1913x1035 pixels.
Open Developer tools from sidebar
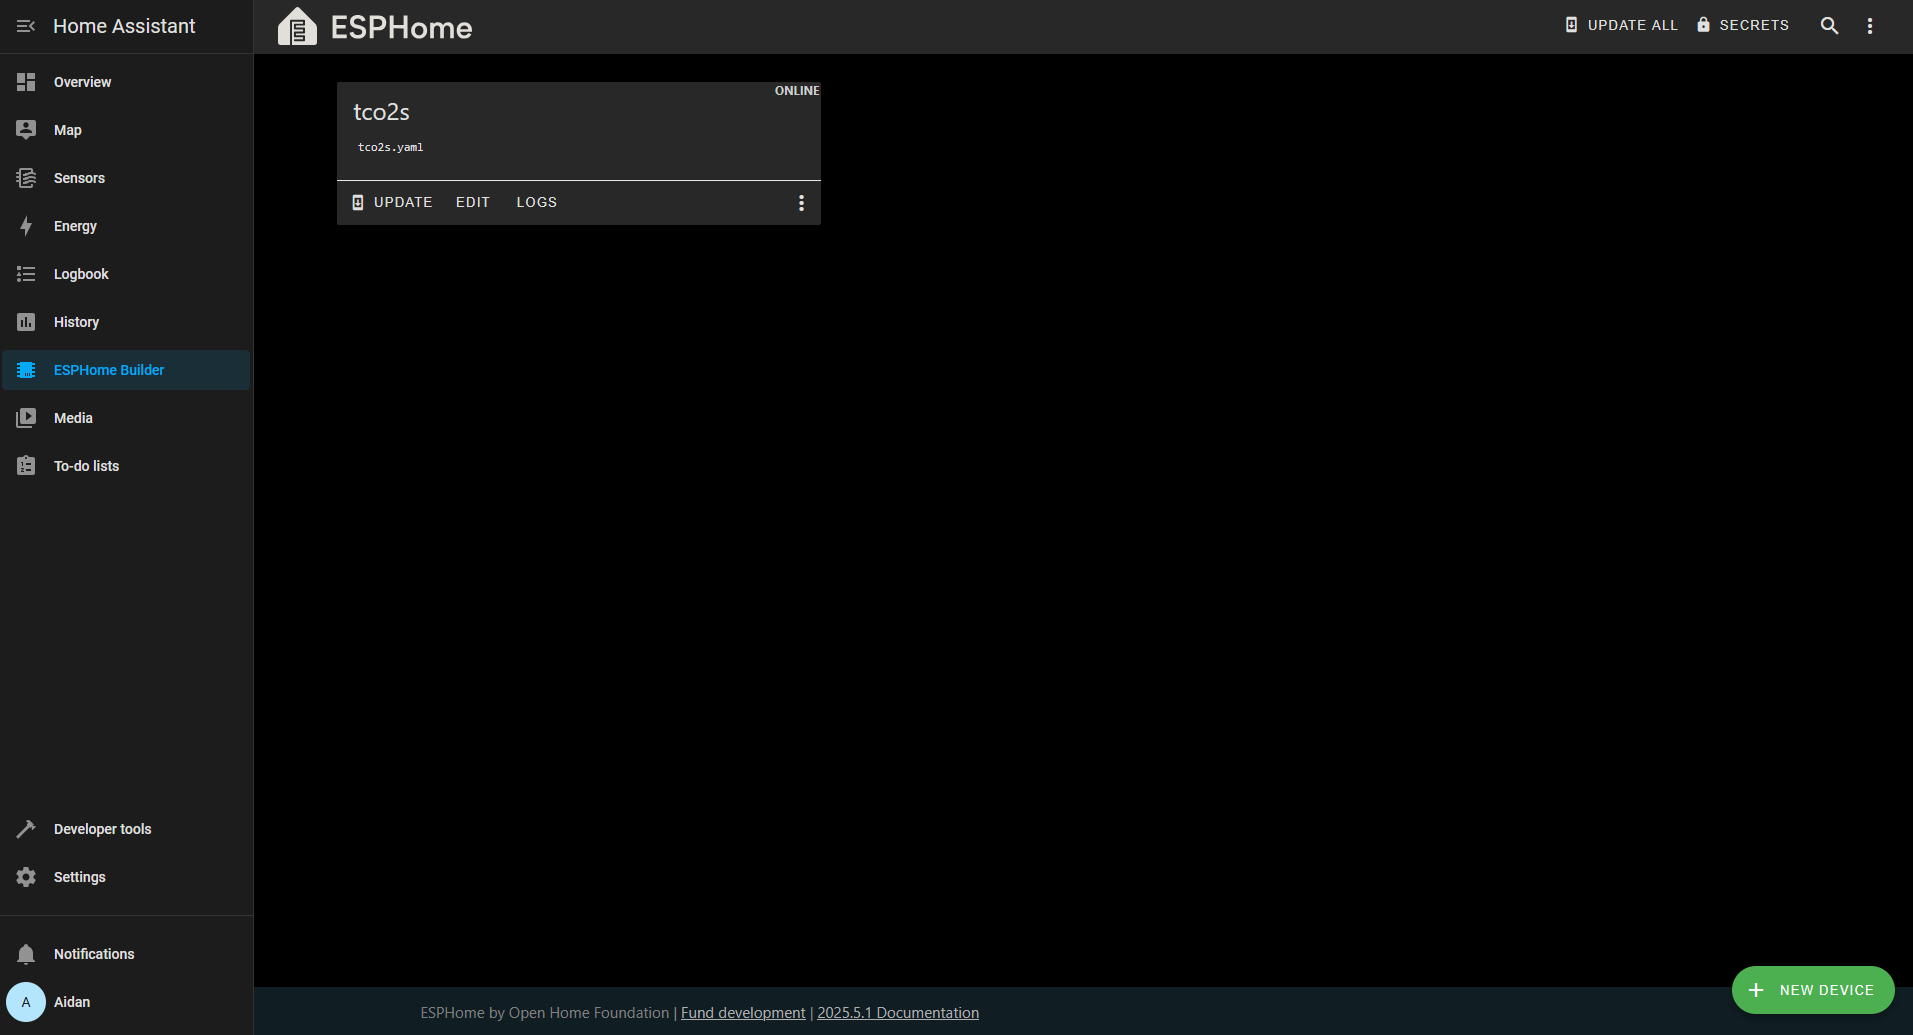(x=102, y=829)
